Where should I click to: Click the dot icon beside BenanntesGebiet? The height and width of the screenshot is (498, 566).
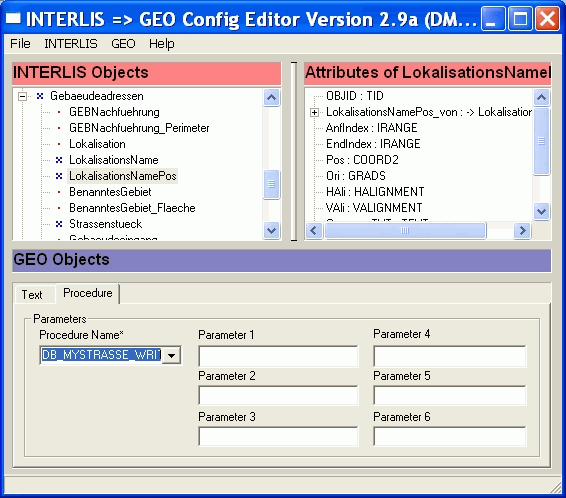point(59,192)
